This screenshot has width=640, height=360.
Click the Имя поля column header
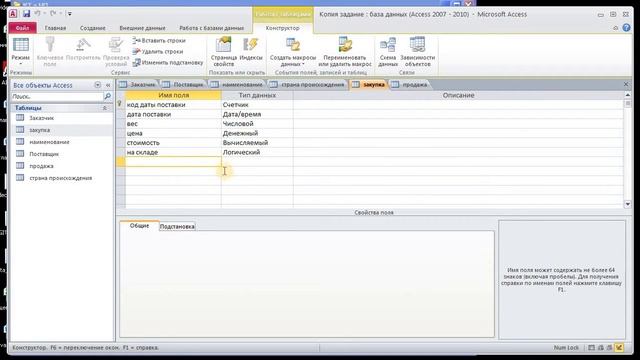[x=173, y=95]
